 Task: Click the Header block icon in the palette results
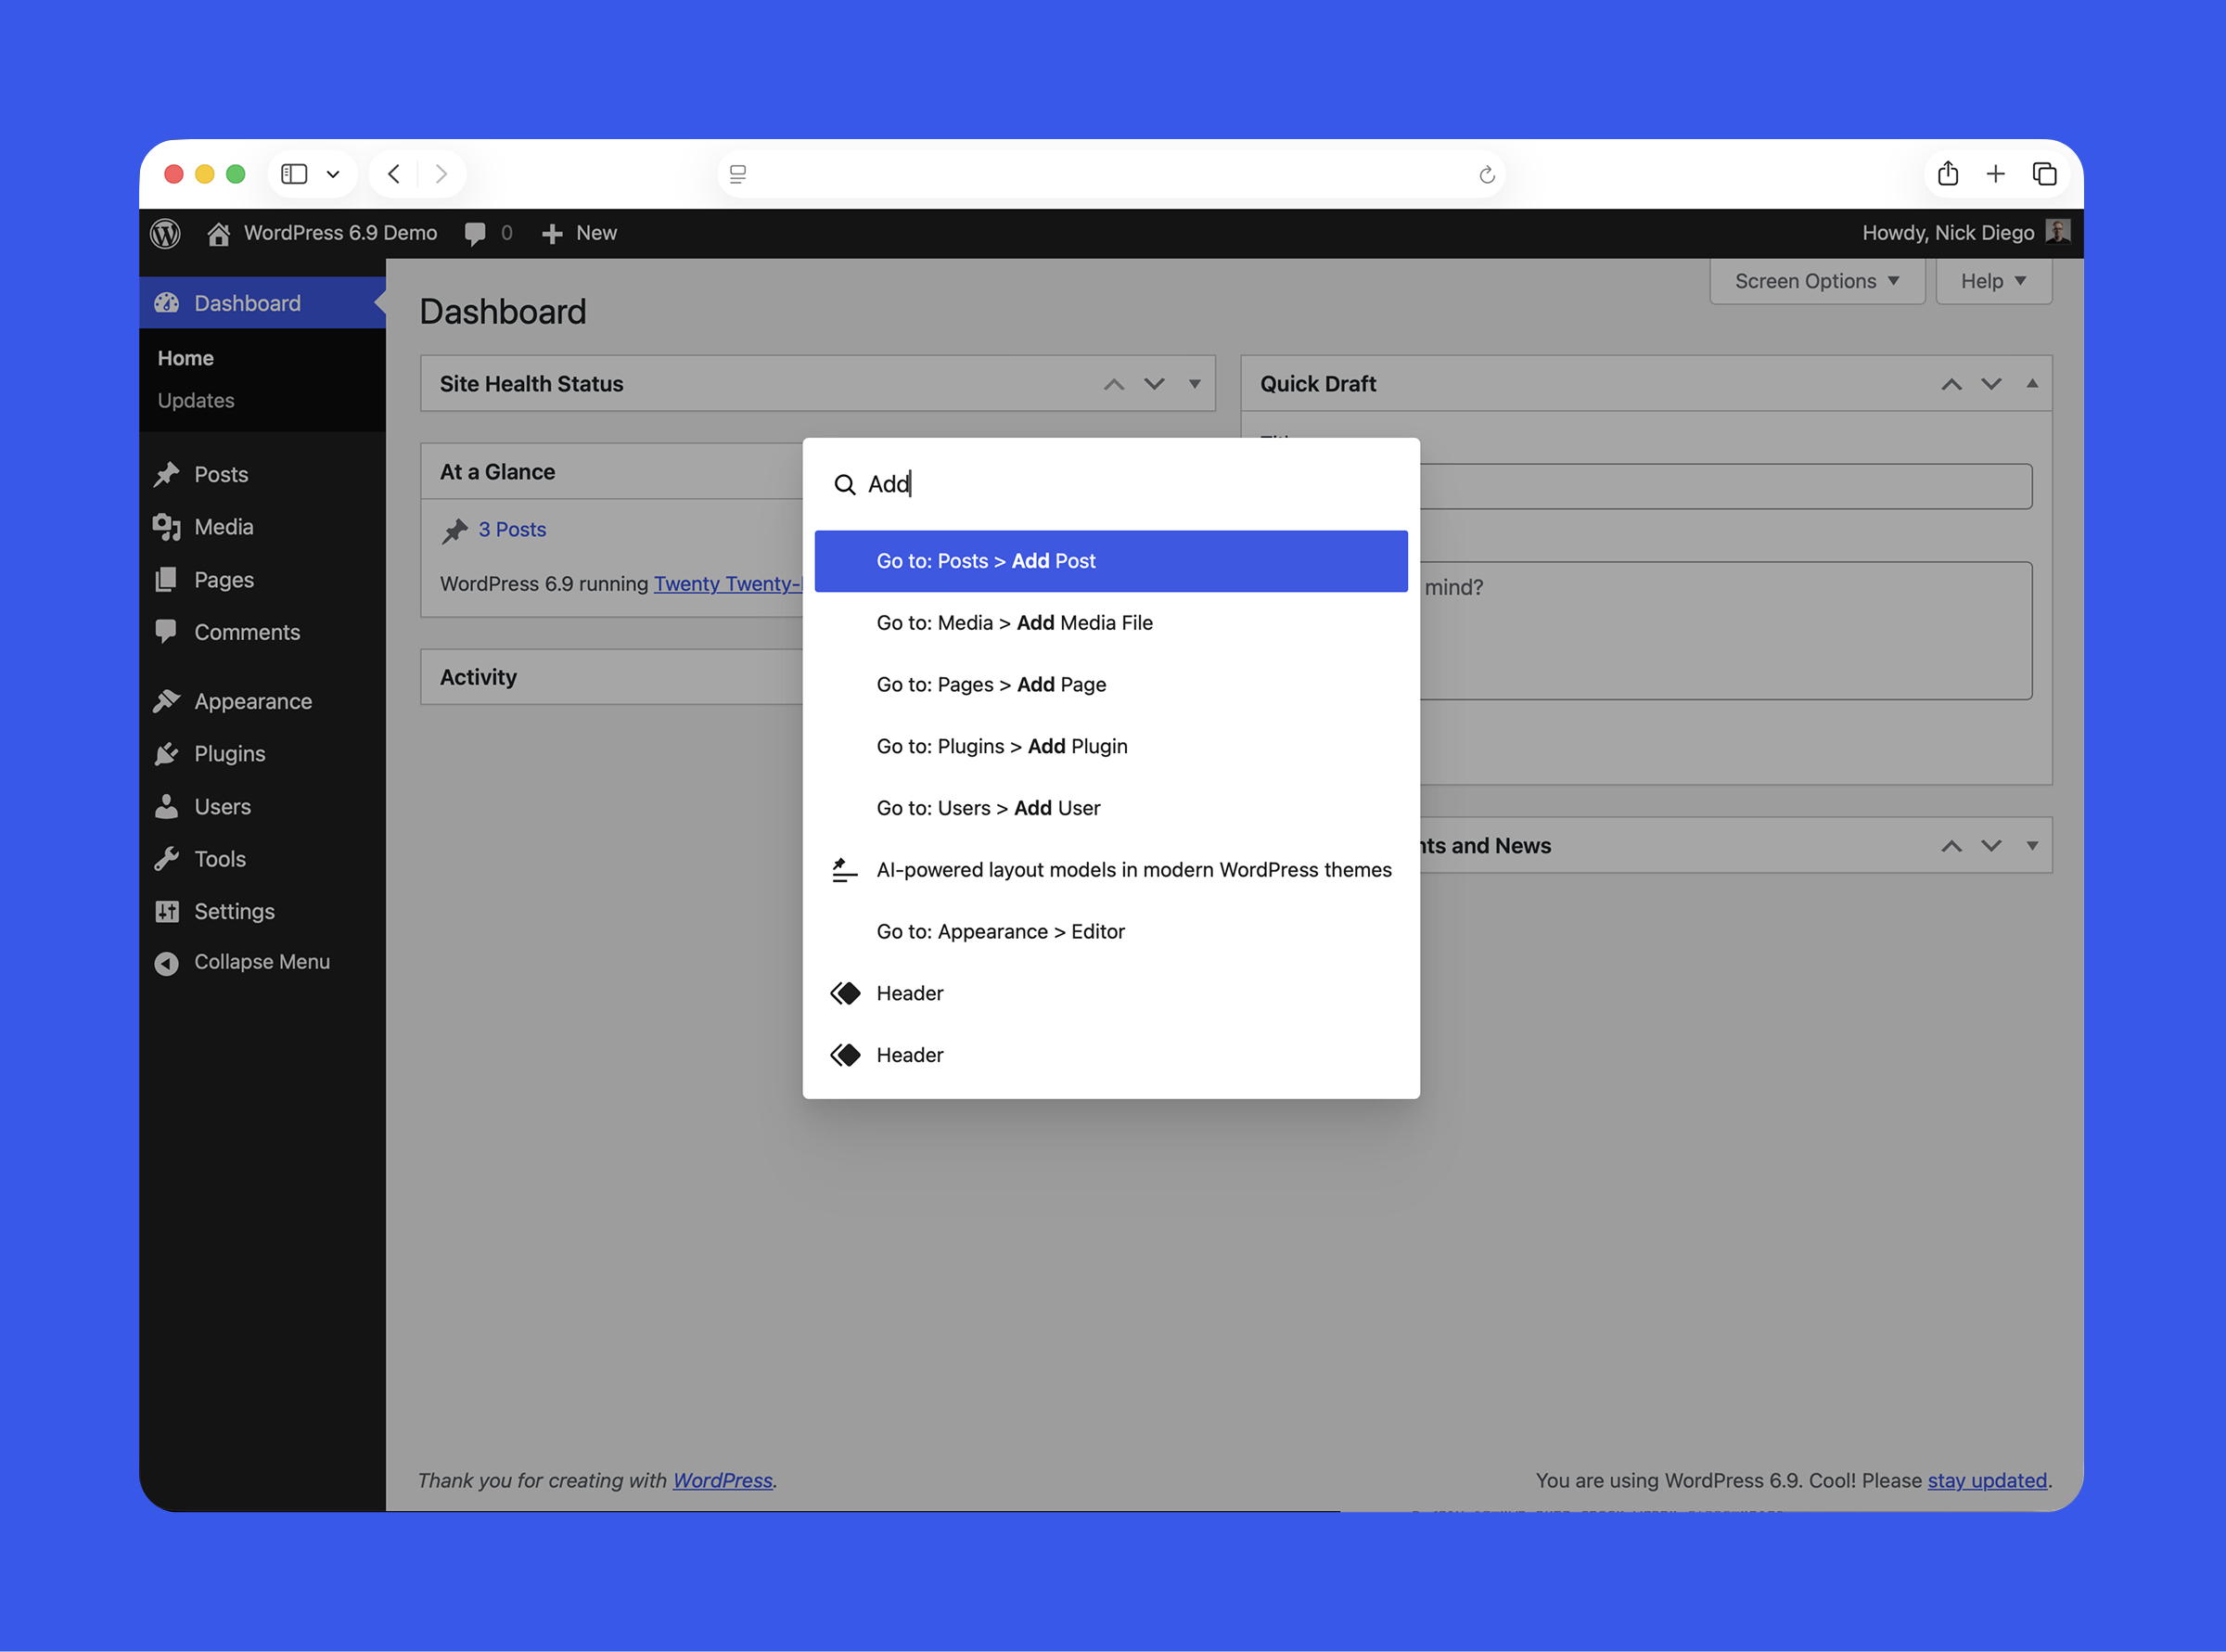pos(845,993)
